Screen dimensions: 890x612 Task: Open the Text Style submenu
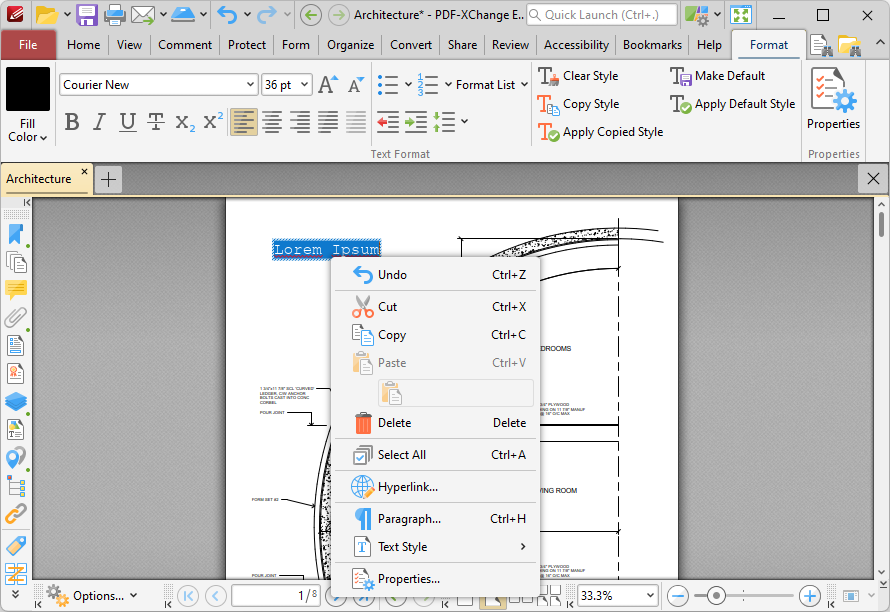coord(435,547)
